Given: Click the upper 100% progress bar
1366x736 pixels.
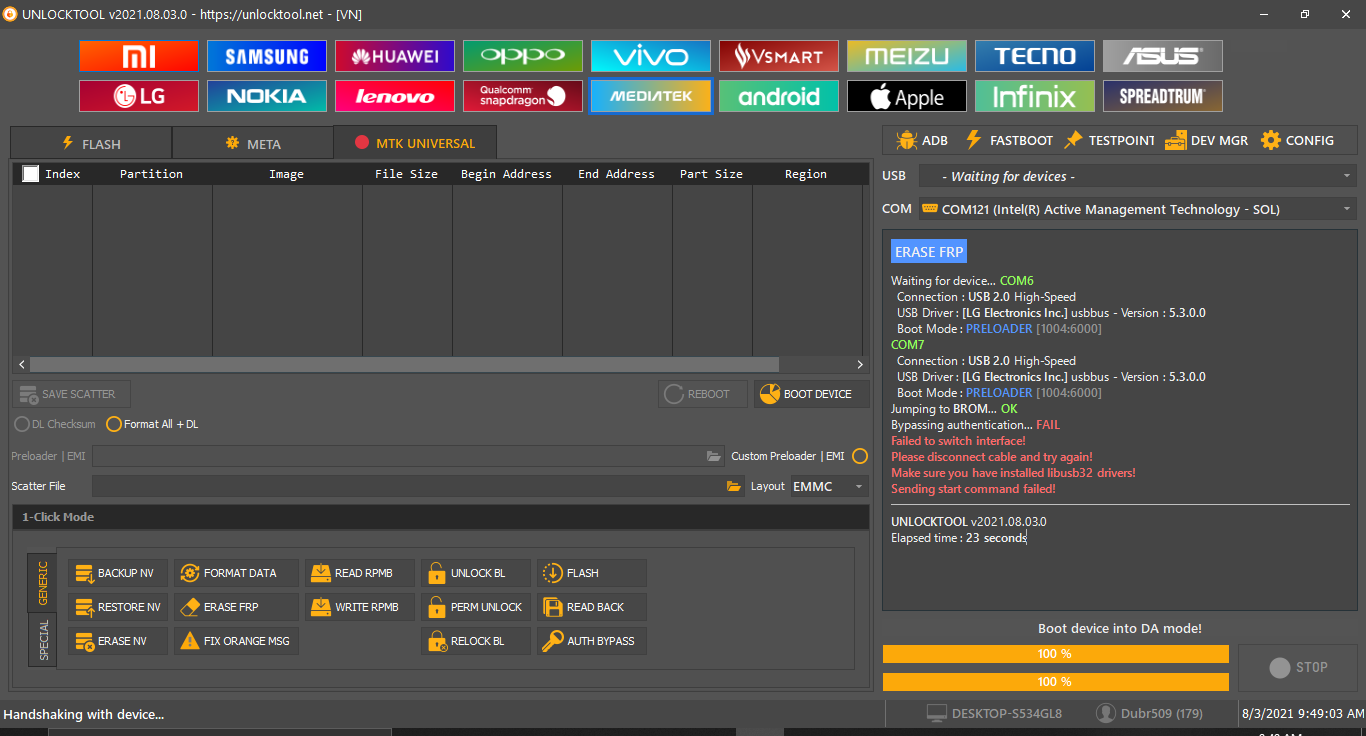Looking at the screenshot, I should (x=1055, y=654).
